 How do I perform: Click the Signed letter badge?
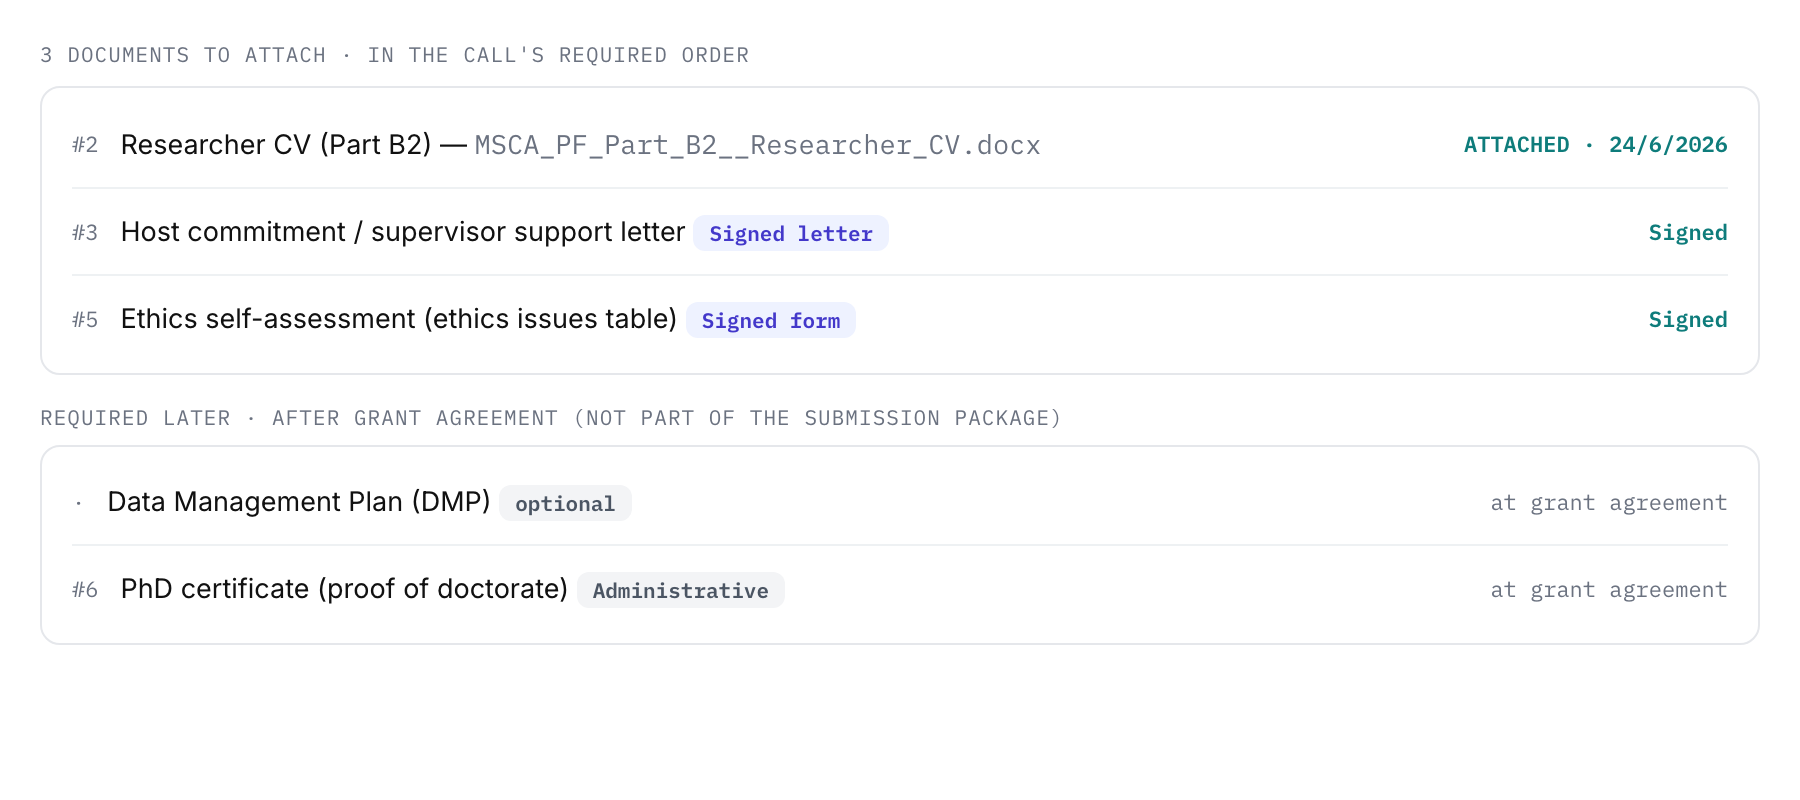[x=791, y=233]
